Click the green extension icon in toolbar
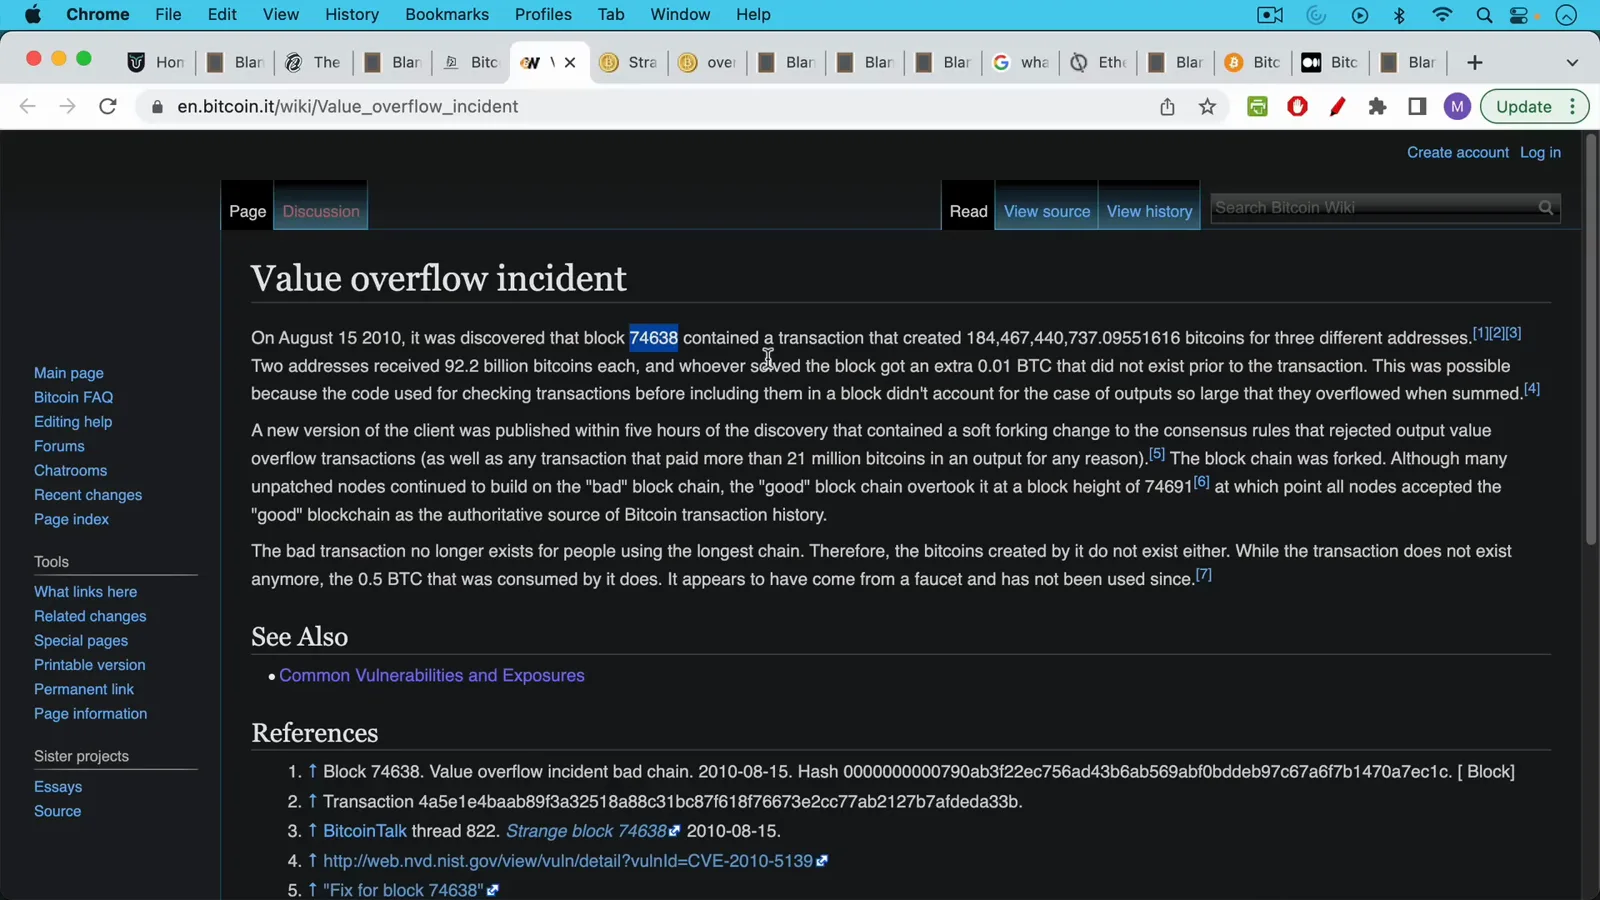 click(x=1257, y=106)
